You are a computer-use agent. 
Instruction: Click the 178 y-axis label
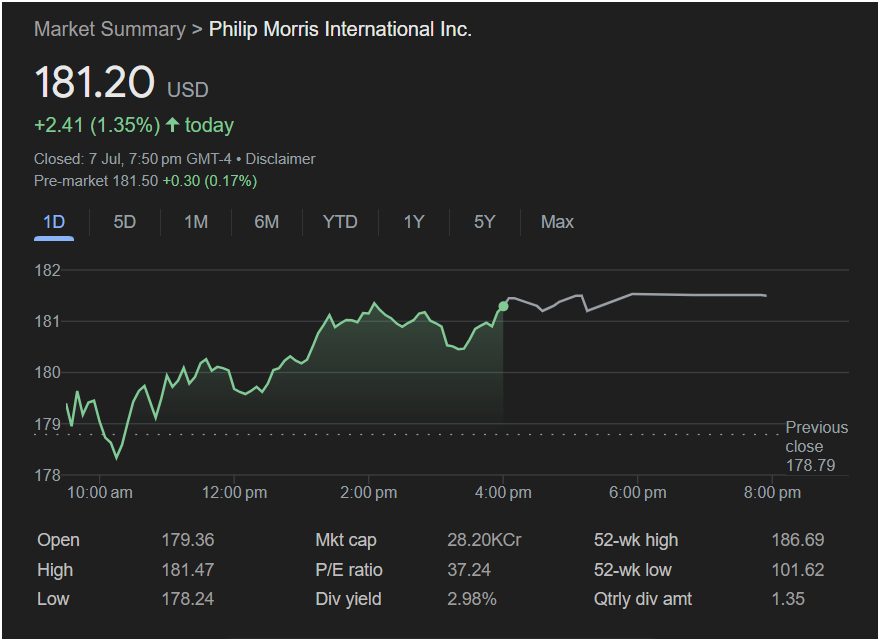(x=48, y=475)
